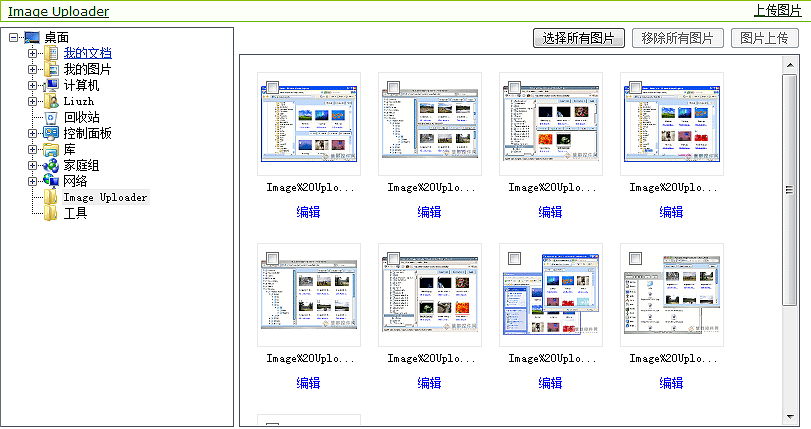Select Image Uploader folder in tree
Image resolution: width=811 pixels, height=429 pixels.
pyautogui.click(x=104, y=198)
